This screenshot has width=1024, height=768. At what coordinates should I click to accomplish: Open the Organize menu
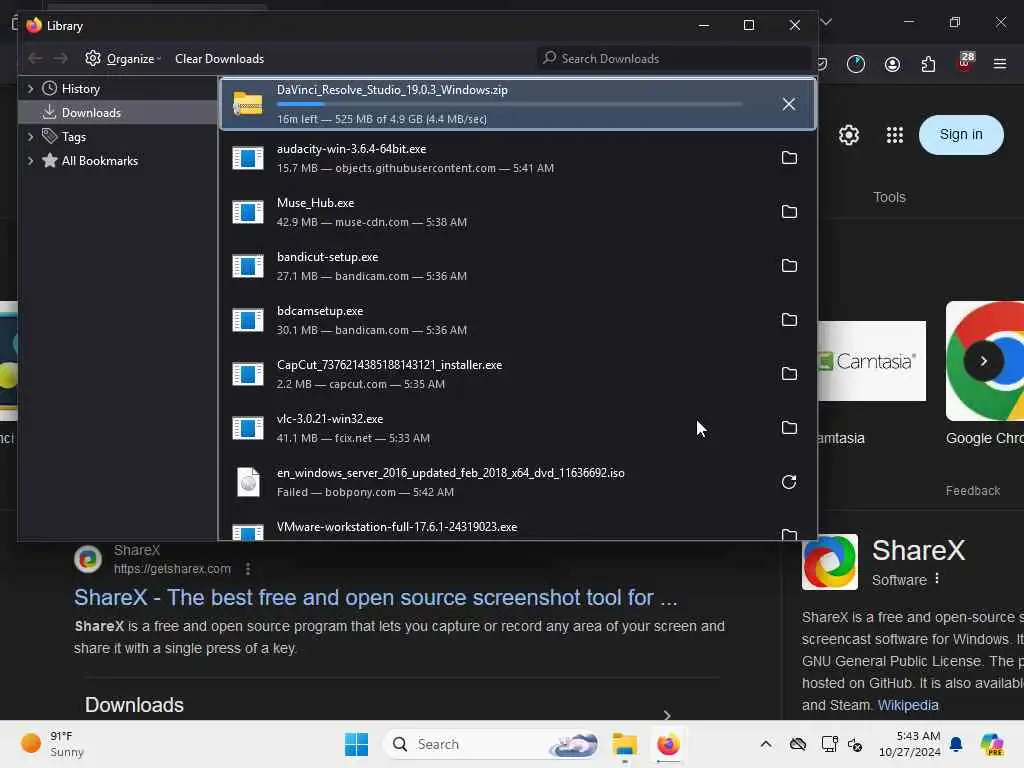(123, 59)
